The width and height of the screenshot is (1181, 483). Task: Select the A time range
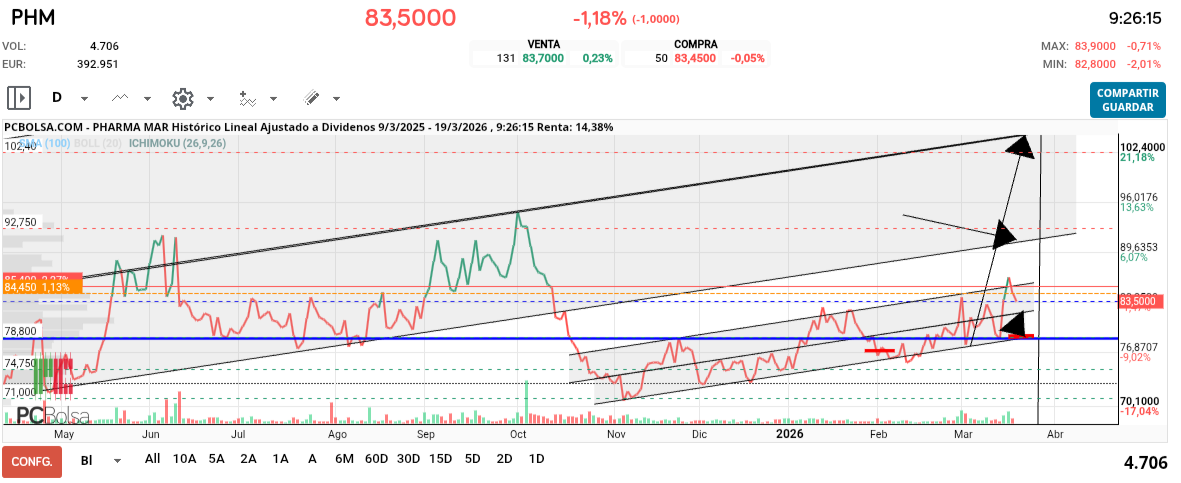(x=312, y=458)
